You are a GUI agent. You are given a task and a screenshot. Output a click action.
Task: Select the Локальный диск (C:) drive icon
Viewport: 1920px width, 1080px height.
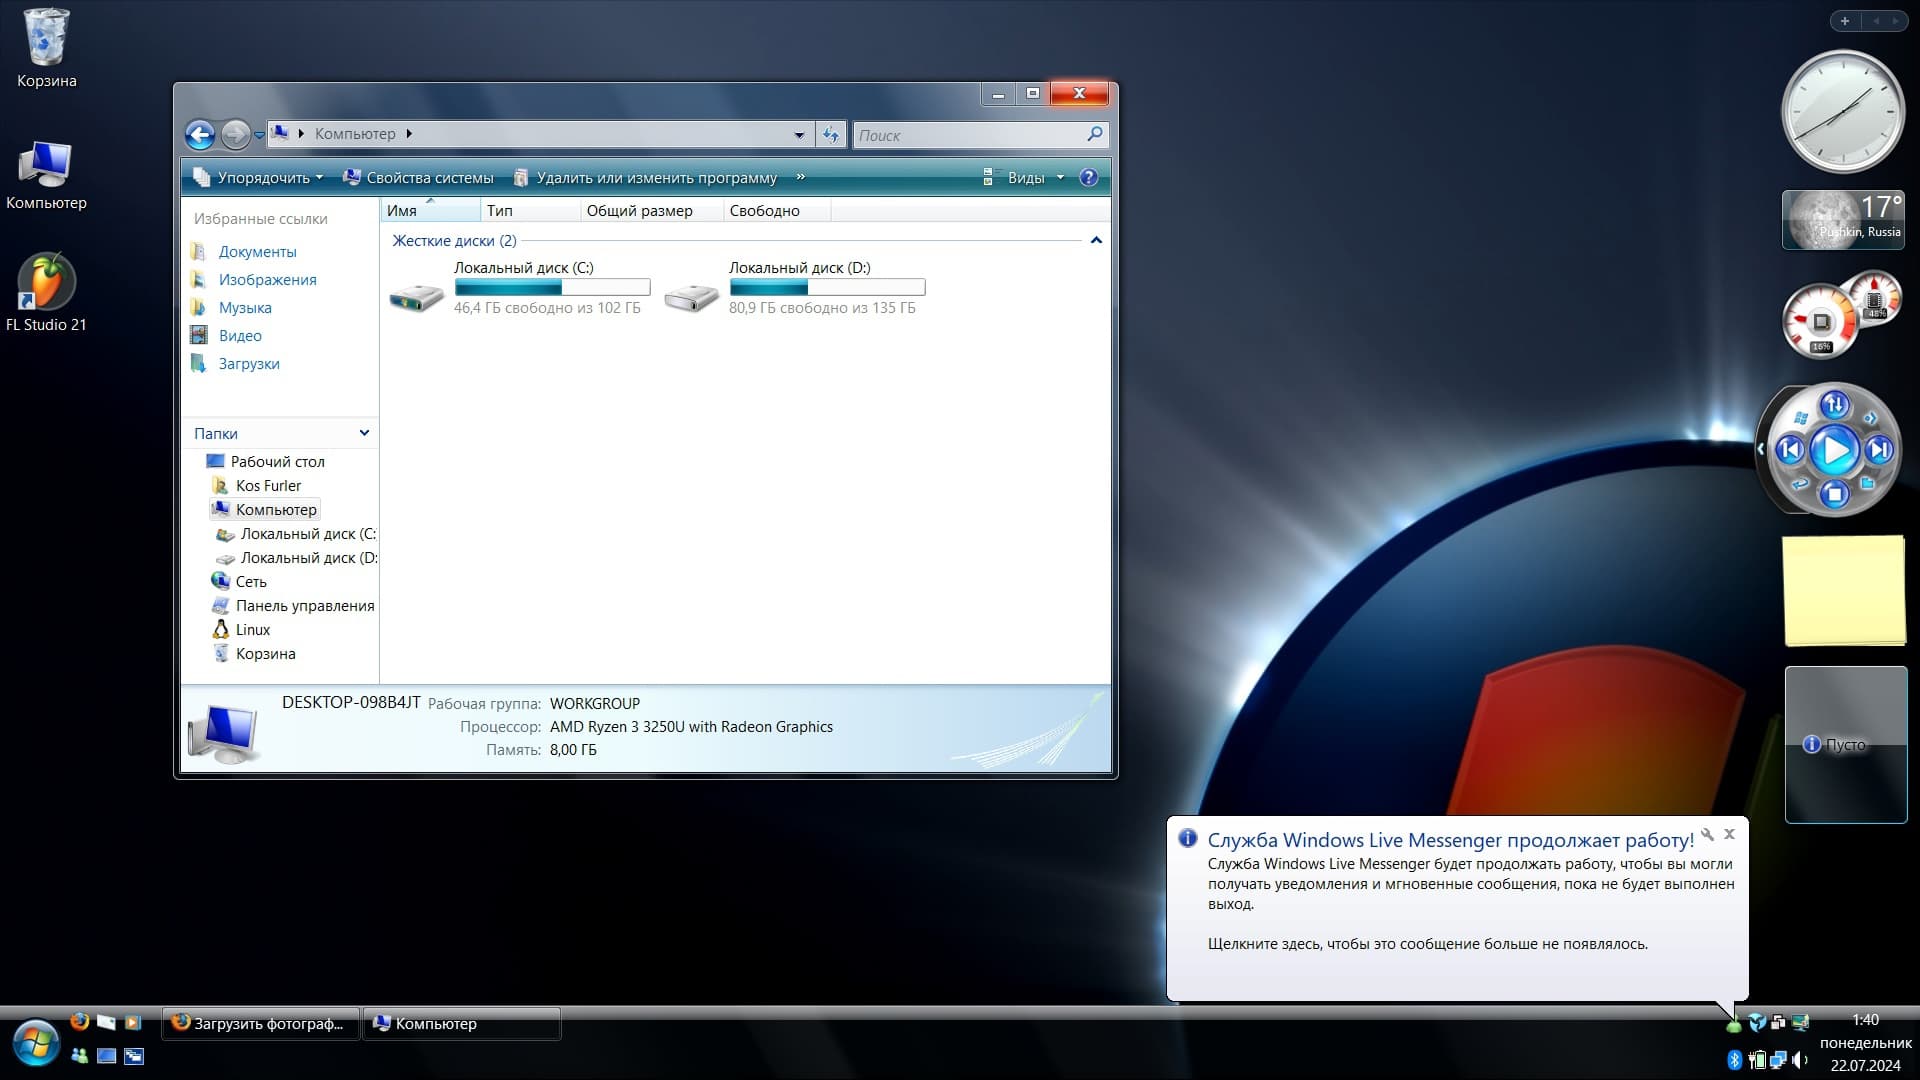tap(416, 296)
